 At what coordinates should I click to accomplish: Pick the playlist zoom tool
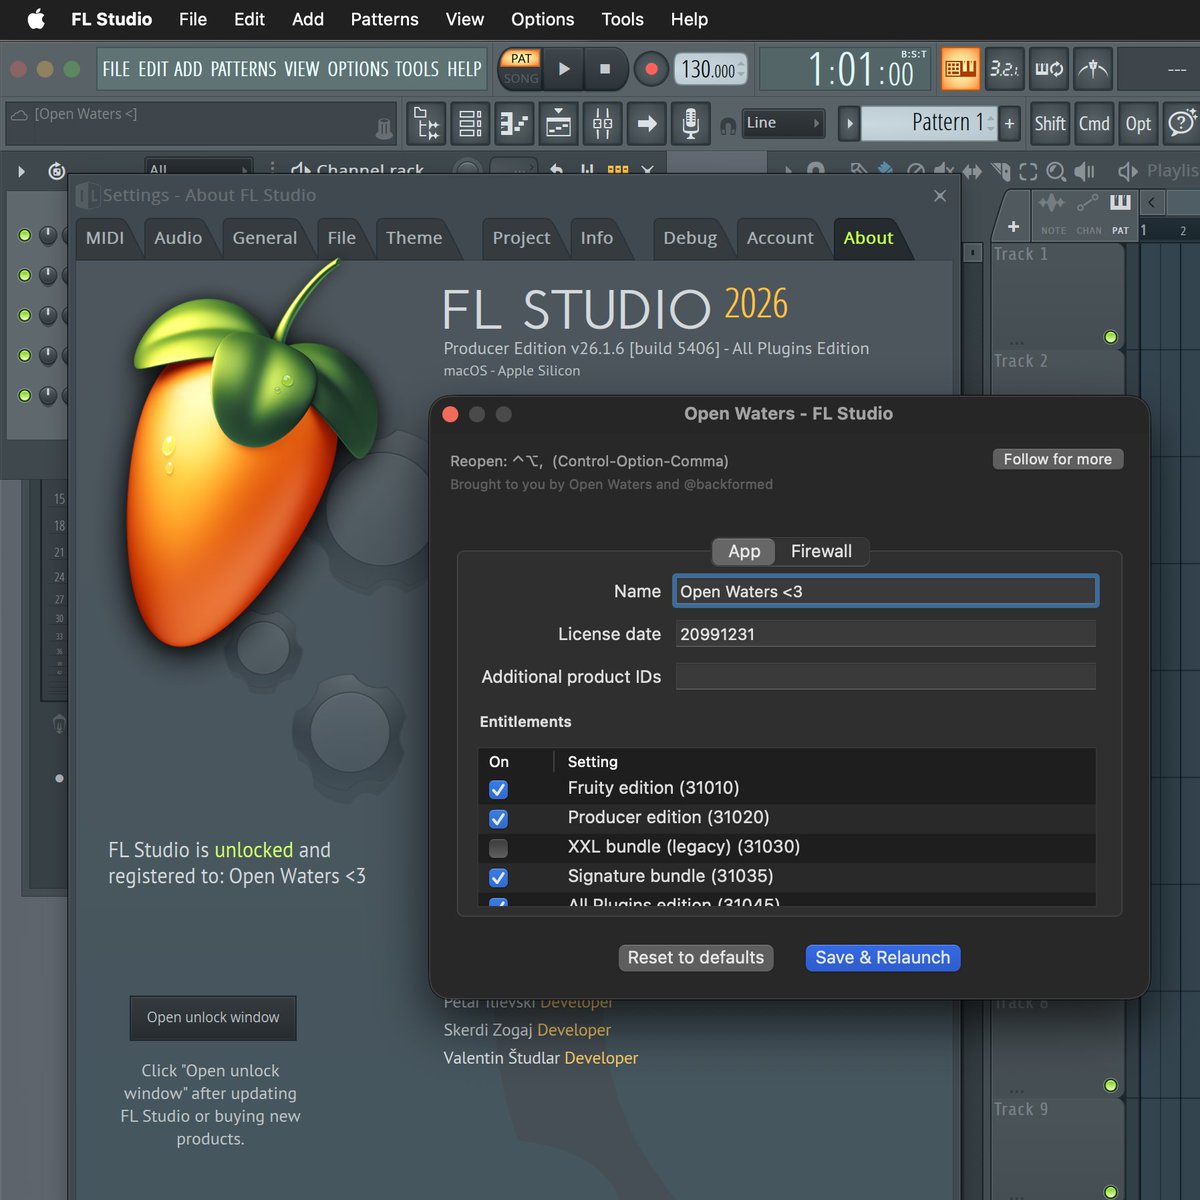(x=1056, y=171)
